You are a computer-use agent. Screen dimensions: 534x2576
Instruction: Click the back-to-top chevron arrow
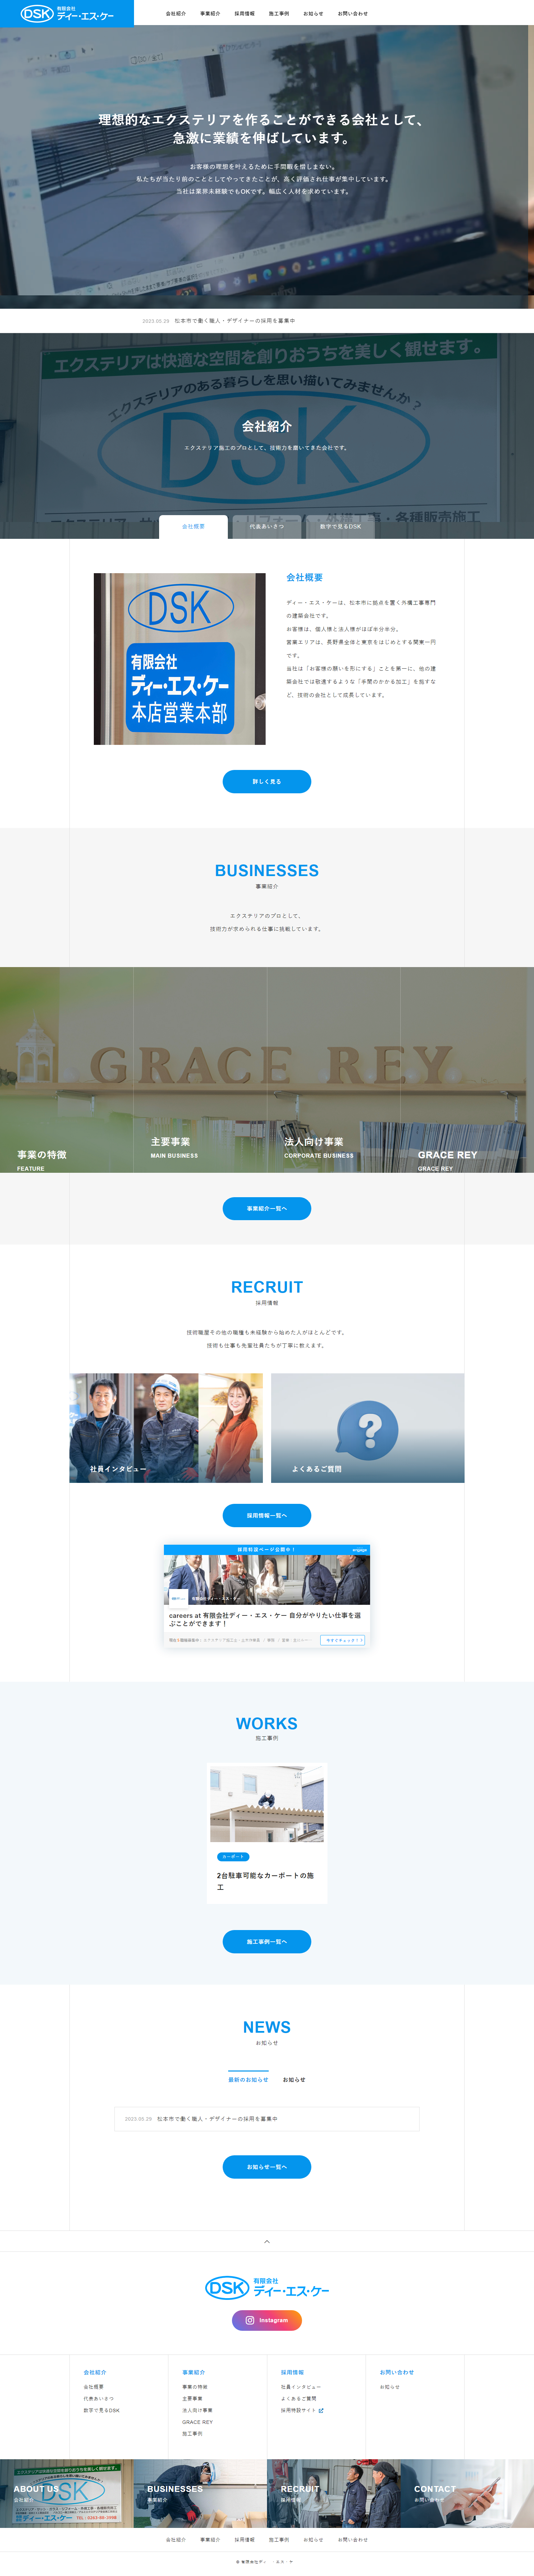click(267, 2242)
